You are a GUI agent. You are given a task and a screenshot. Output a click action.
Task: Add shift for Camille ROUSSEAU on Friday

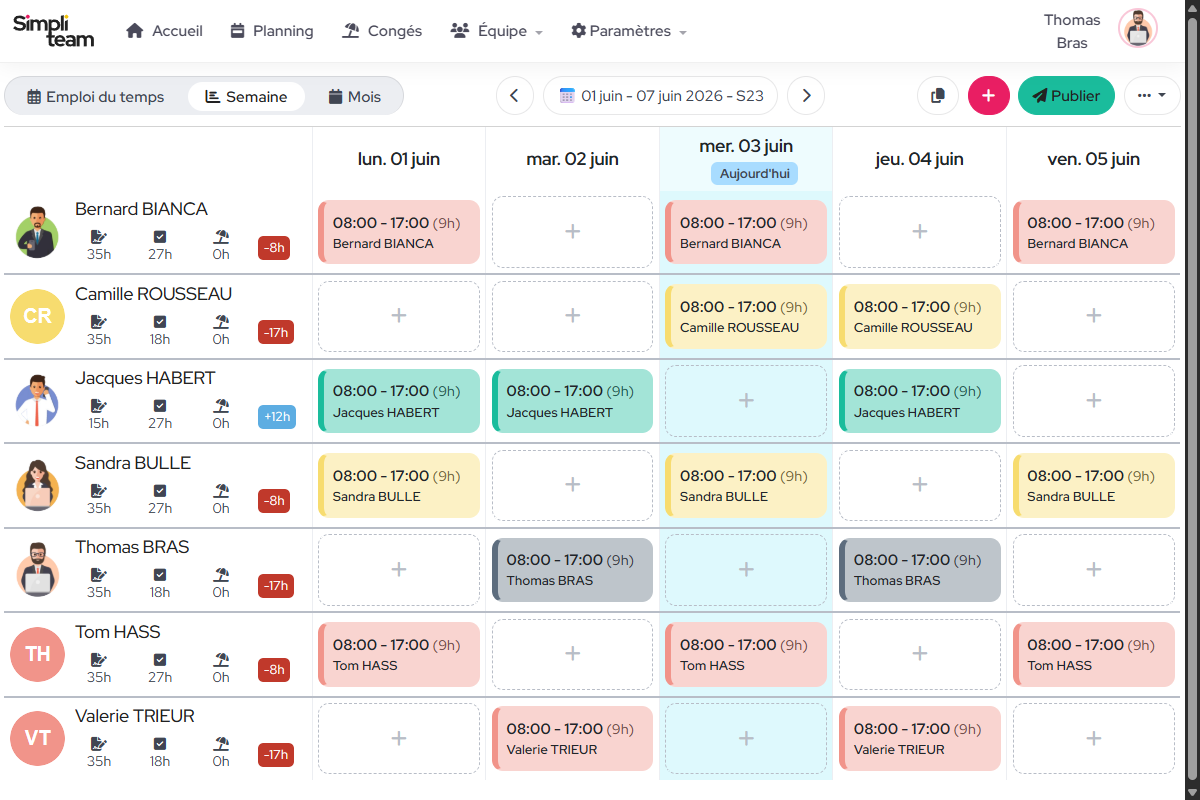click(1094, 316)
